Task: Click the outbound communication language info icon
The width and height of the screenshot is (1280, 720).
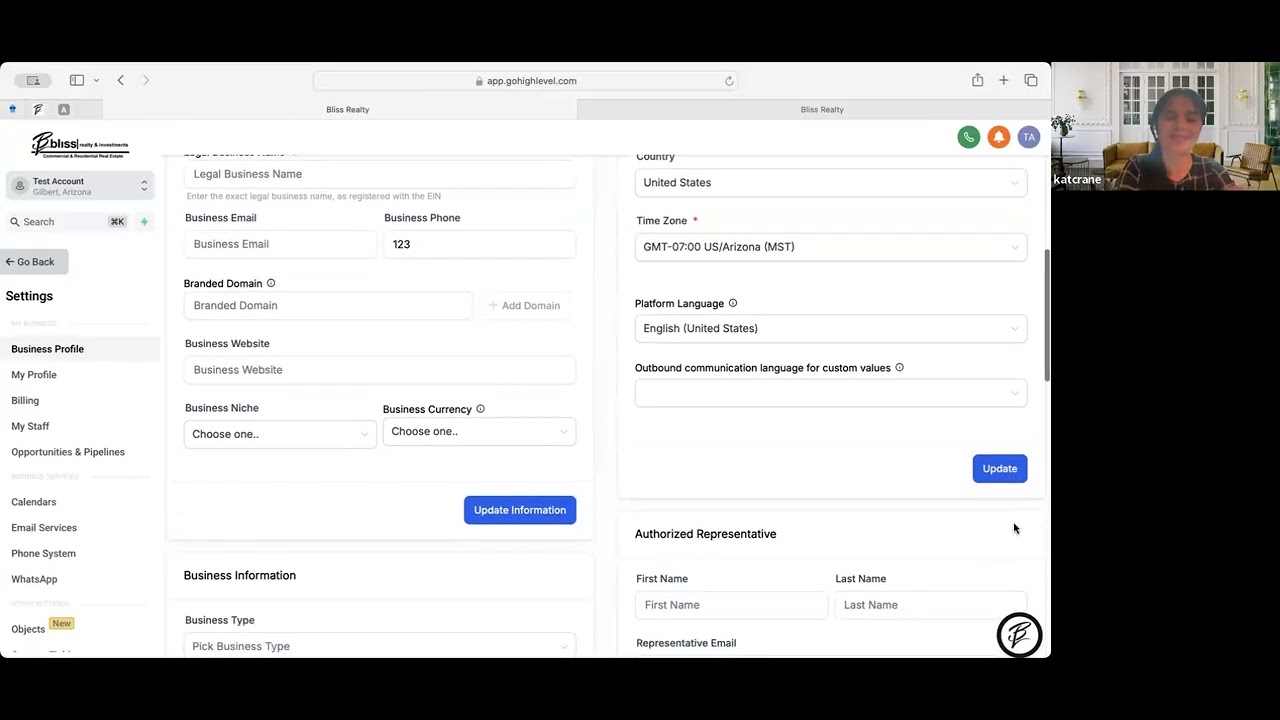Action: tap(899, 367)
